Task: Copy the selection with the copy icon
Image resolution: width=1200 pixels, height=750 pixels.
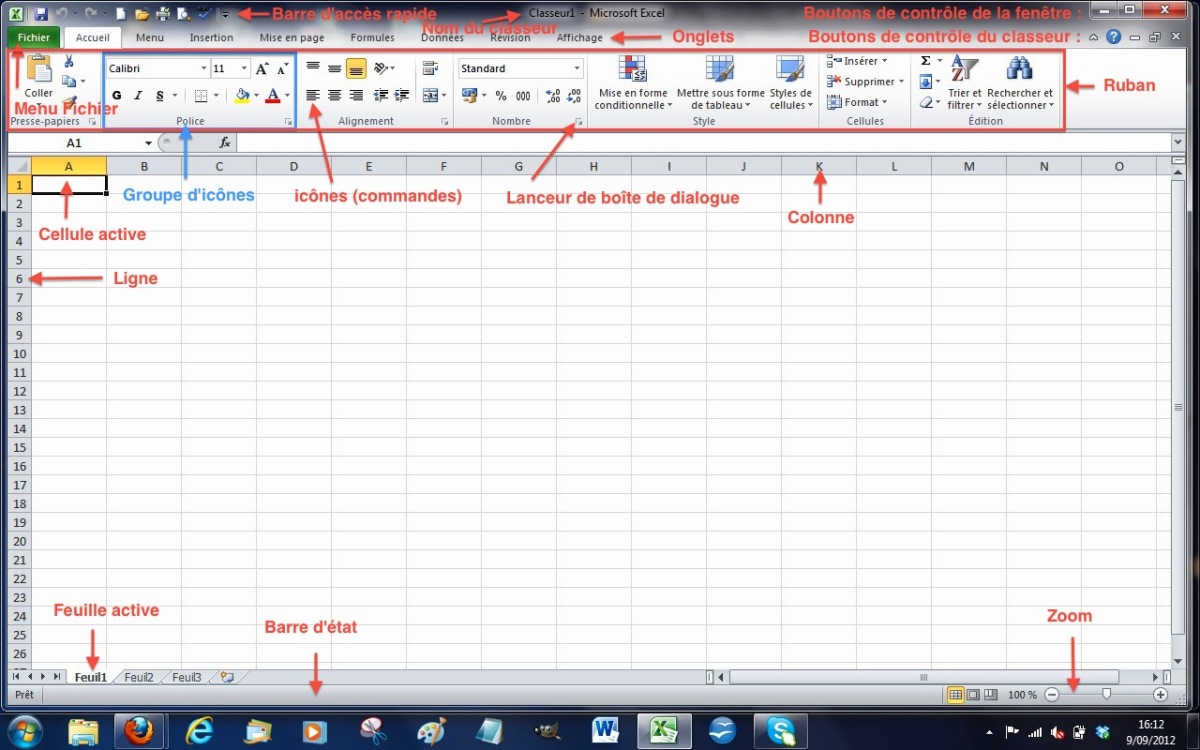Action: [x=69, y=81]
